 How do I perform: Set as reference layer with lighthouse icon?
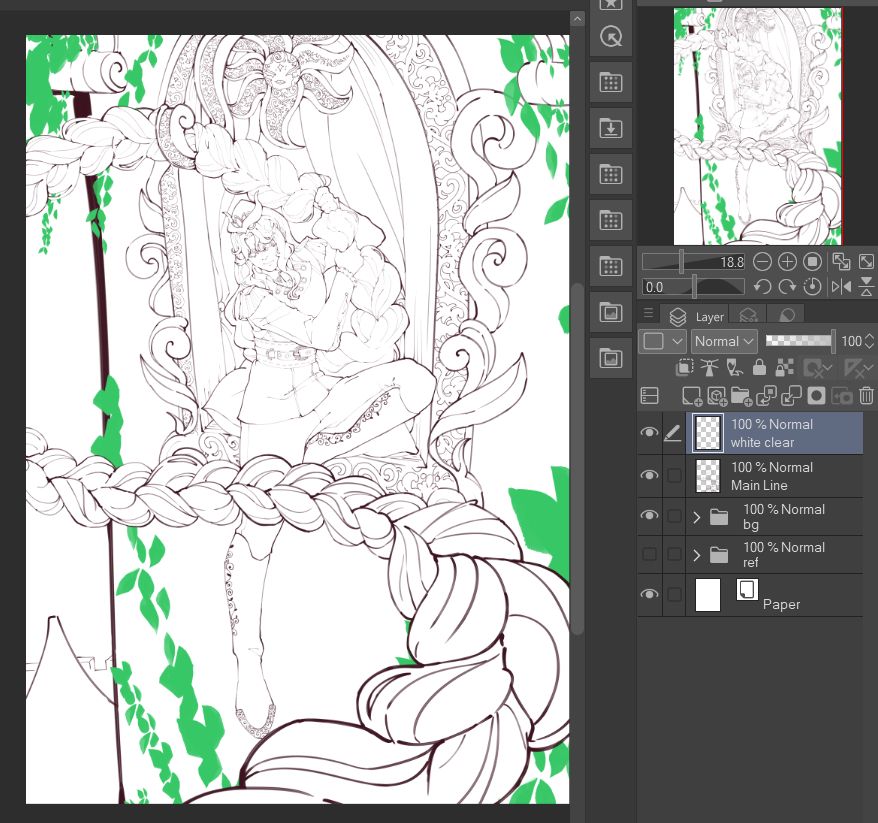point(709,368)
